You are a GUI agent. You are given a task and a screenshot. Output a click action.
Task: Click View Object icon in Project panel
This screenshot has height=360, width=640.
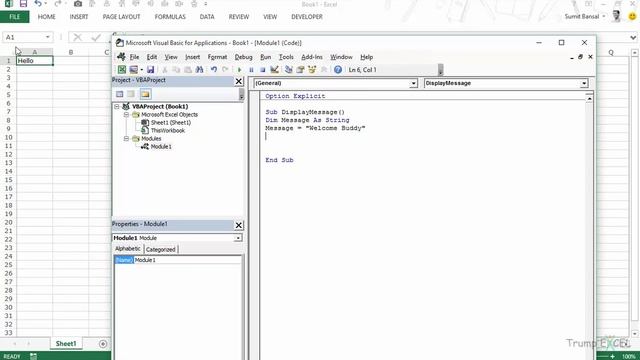pos(131,94)
